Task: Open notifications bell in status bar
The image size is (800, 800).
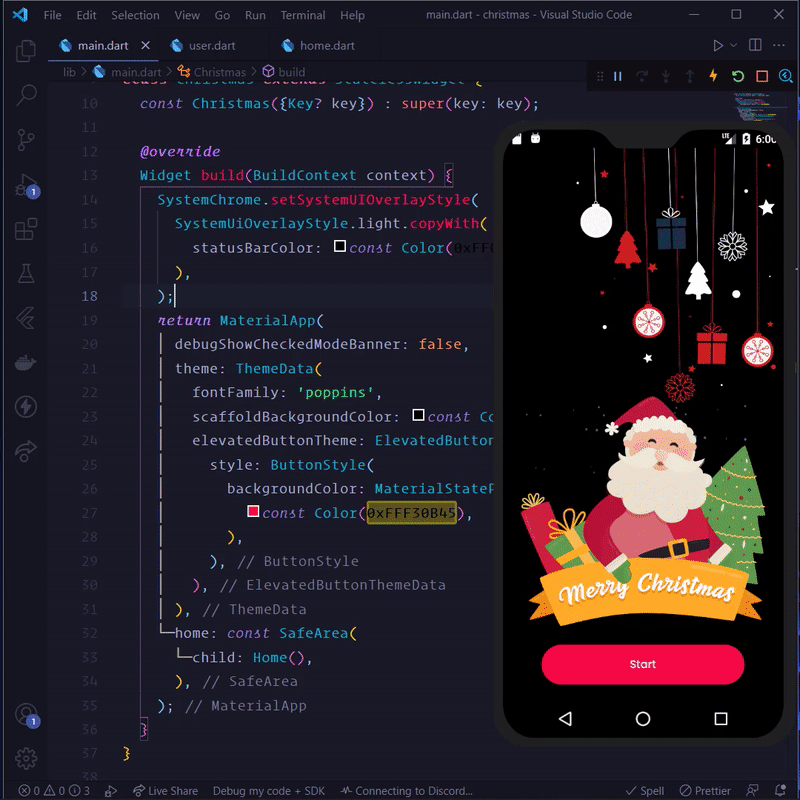Action: (780, 790)
